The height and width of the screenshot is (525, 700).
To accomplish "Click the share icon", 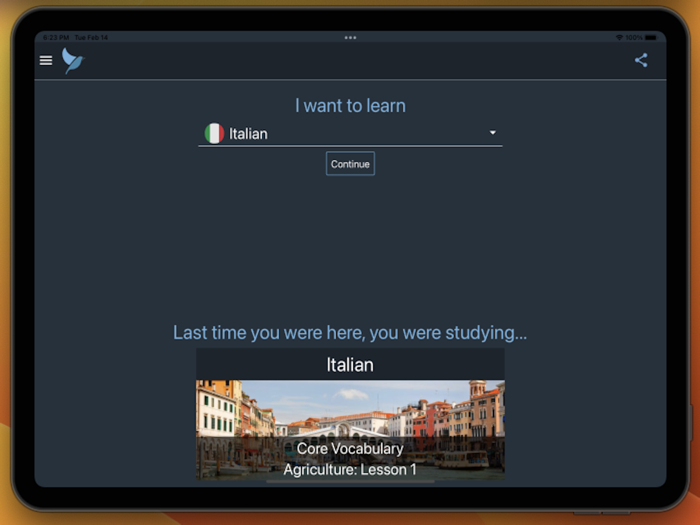I will (641, 60).
